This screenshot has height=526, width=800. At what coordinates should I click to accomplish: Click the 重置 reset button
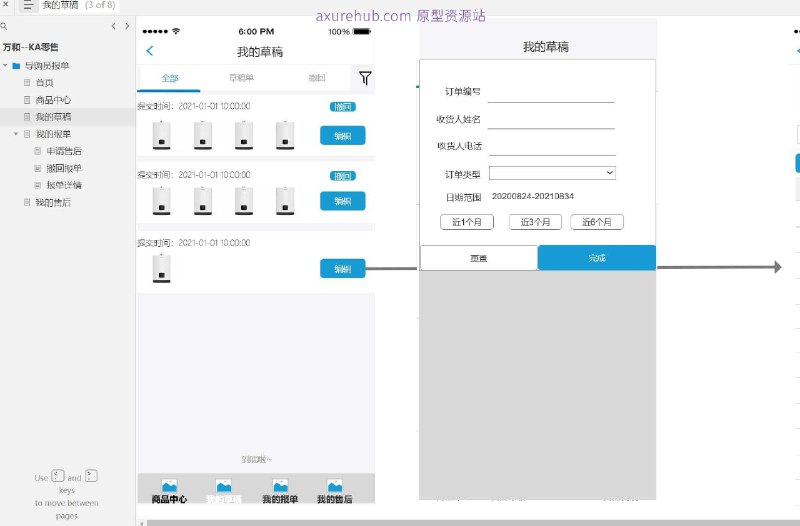(479, 258)
